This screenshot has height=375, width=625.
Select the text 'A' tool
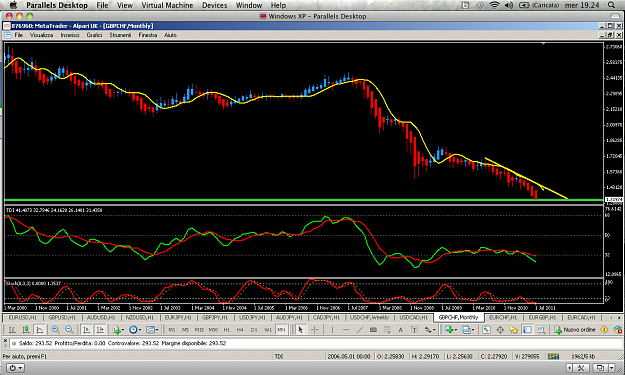[x=401, y=330]
